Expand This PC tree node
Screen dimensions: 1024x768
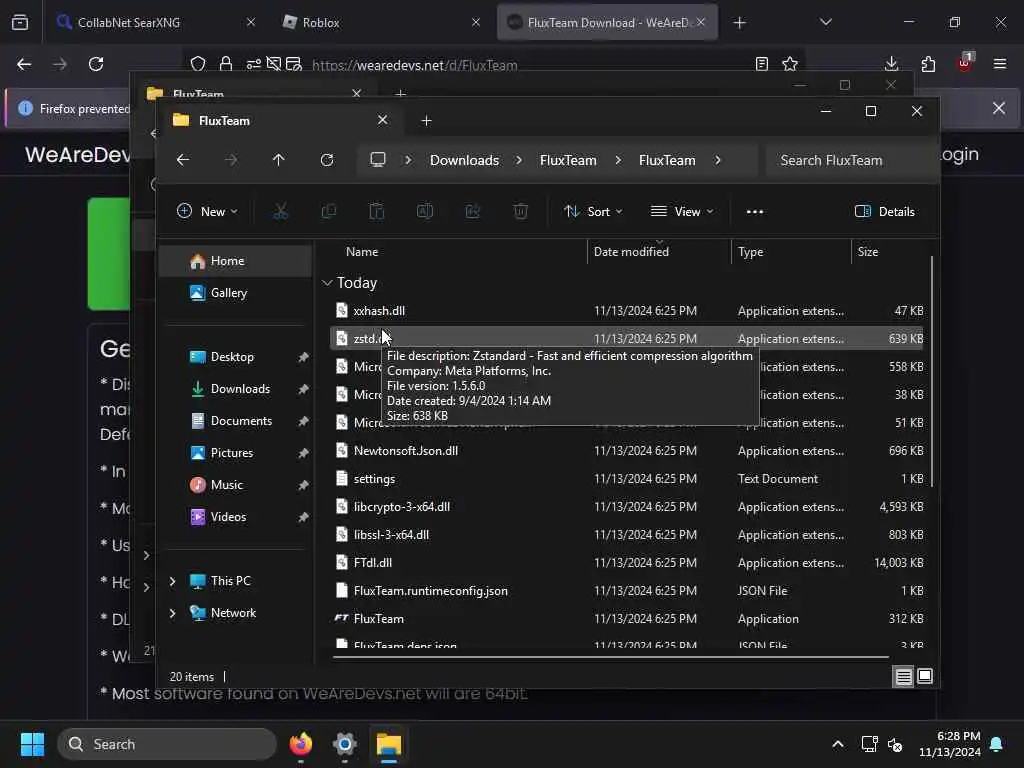click(x=172, y=581)
